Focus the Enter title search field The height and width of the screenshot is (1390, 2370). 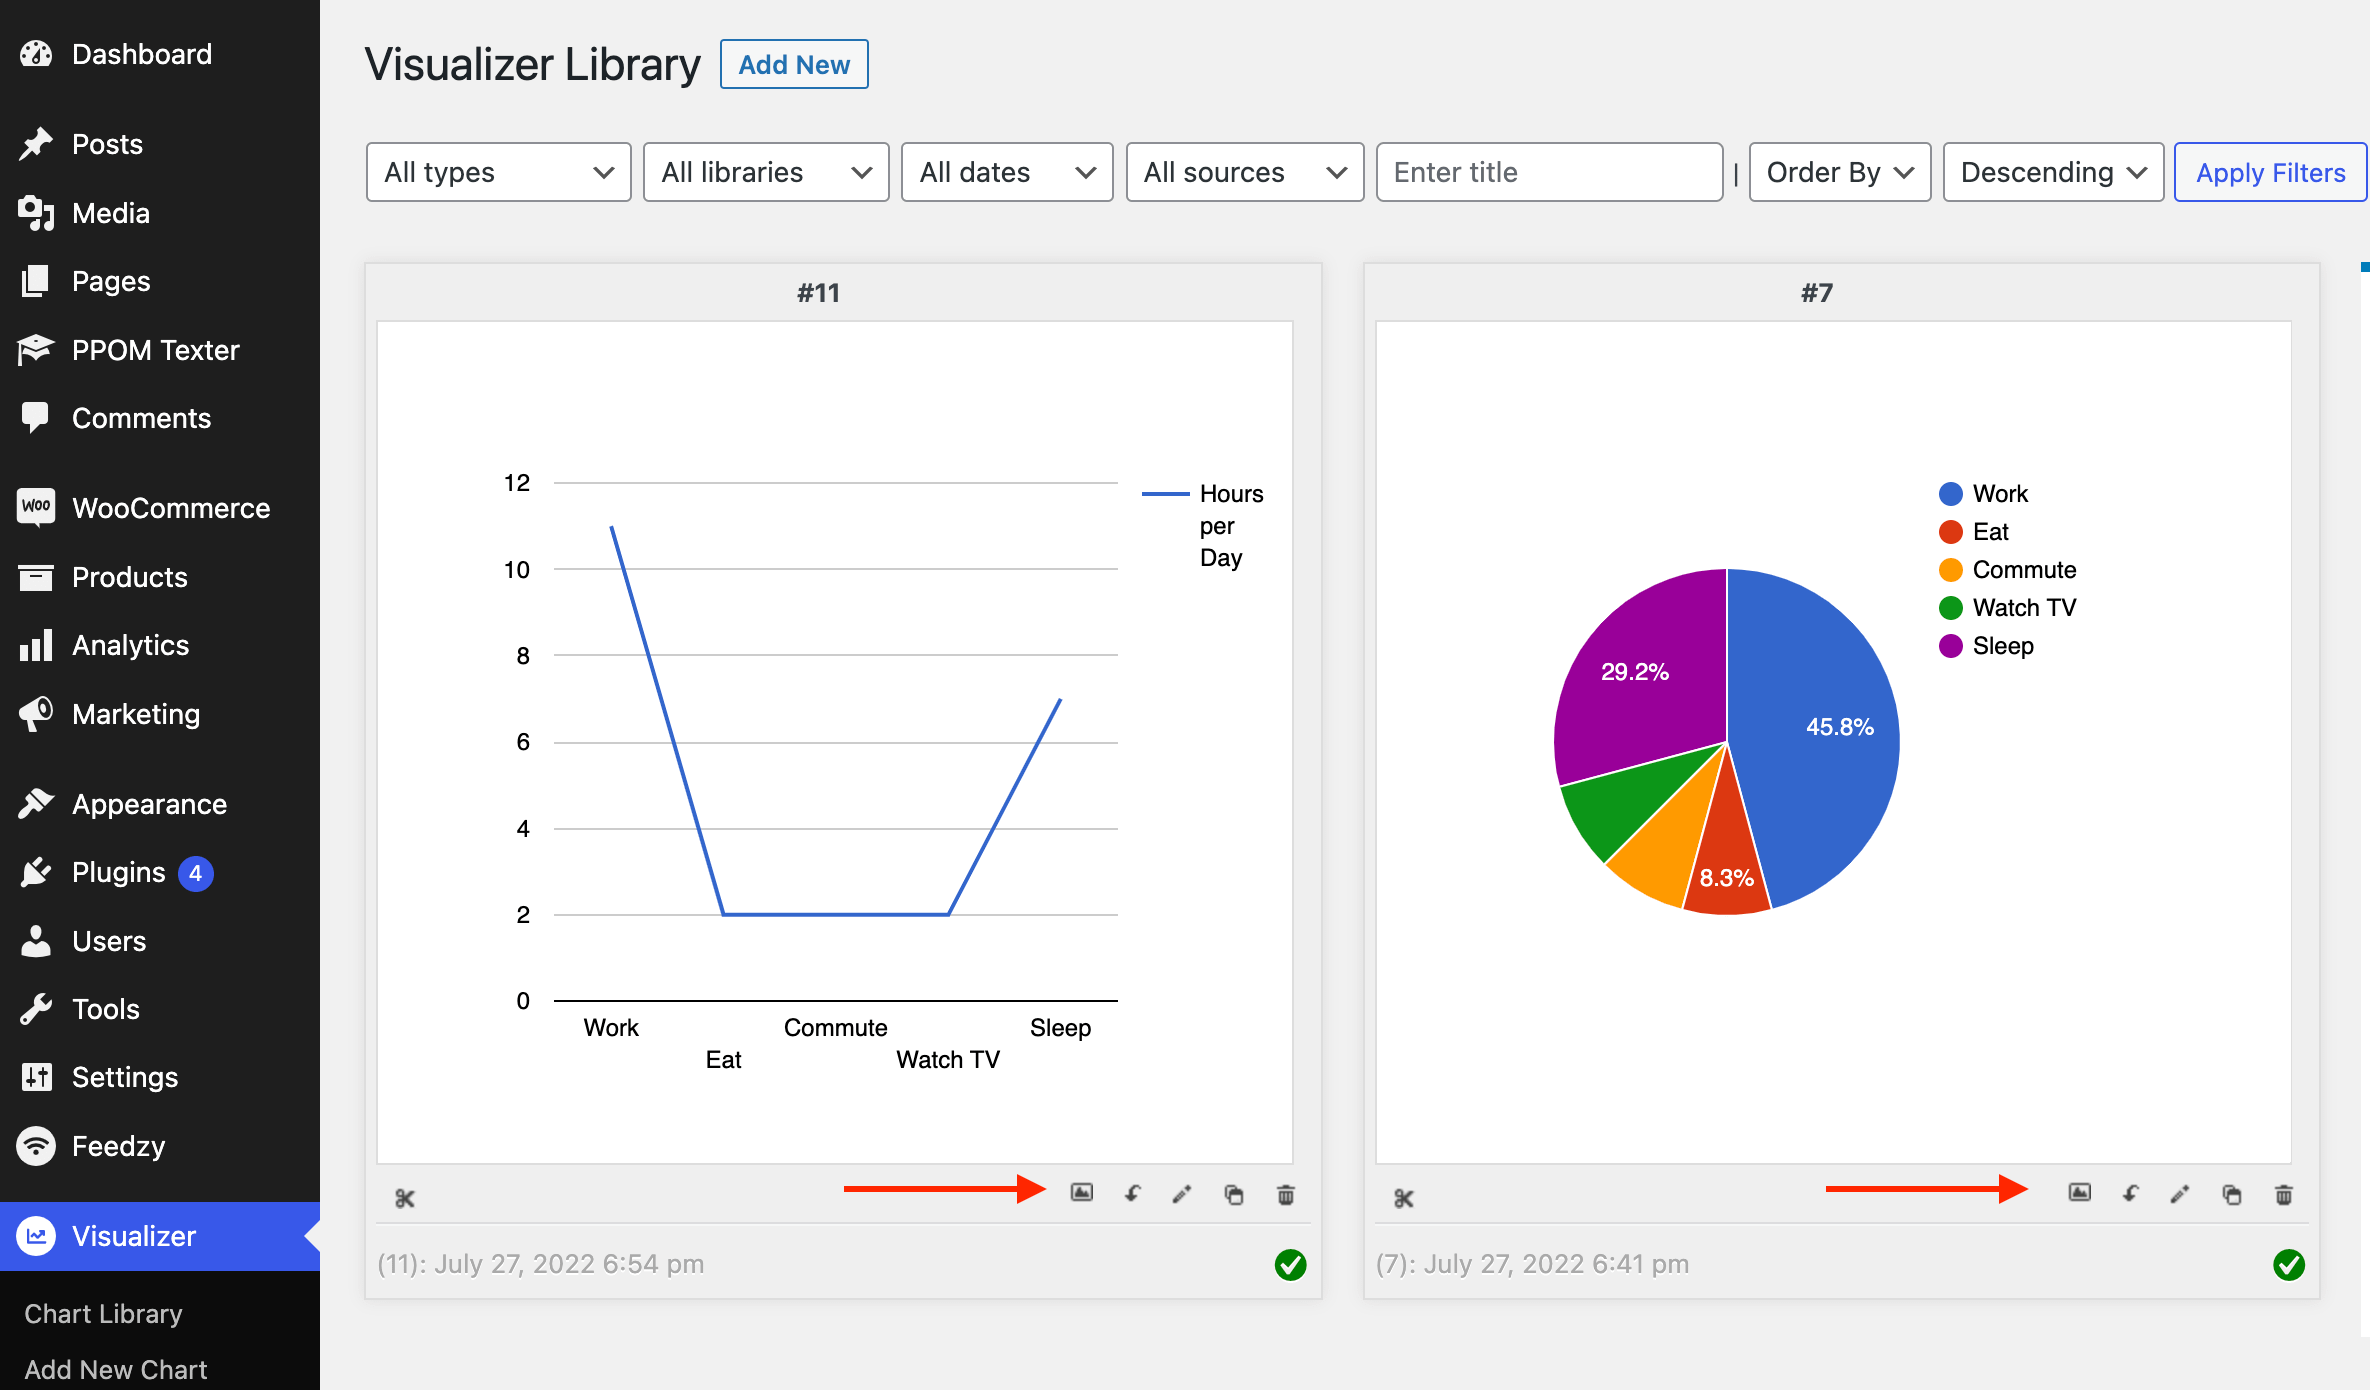1548,172
